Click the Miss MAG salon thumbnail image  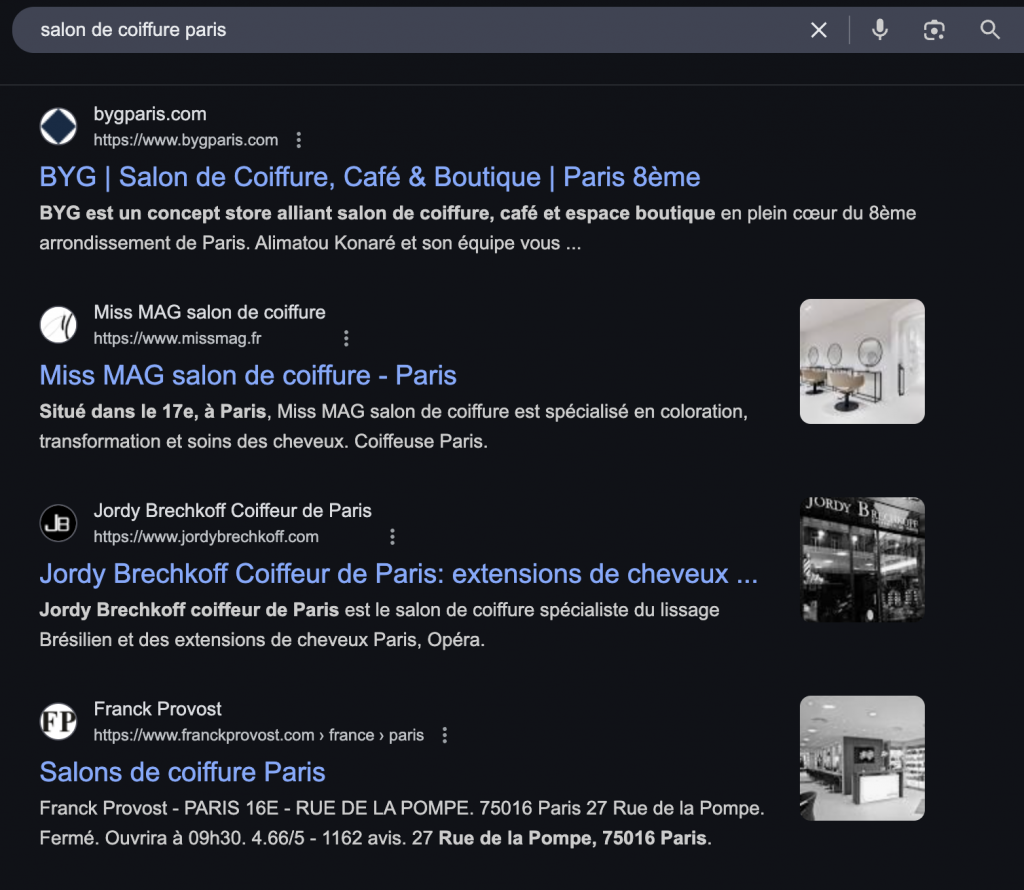click(x=862, y=361)
